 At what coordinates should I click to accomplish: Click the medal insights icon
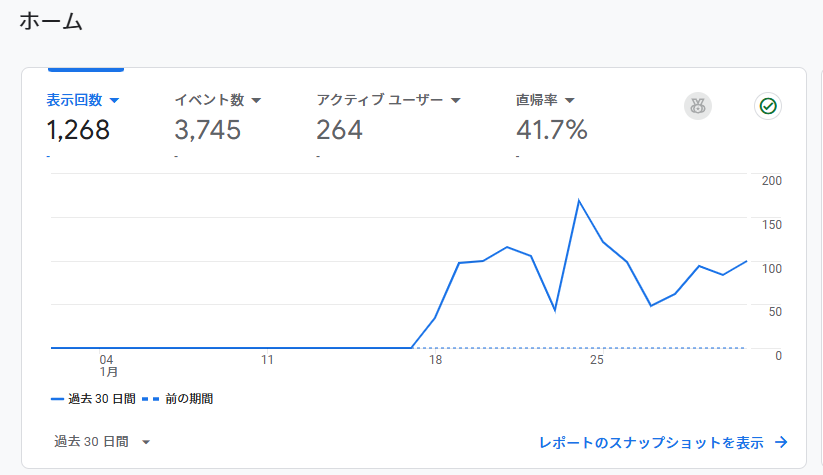point(697,106)
